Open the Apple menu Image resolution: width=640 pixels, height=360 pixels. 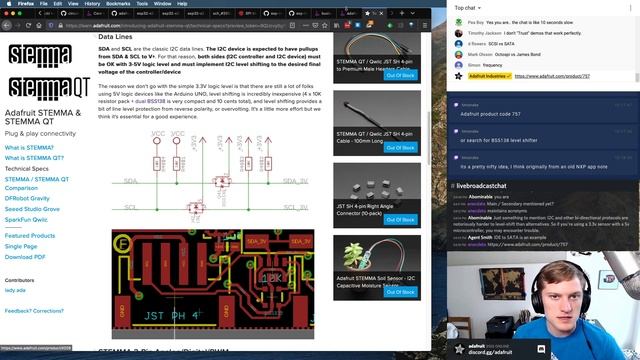9,3
